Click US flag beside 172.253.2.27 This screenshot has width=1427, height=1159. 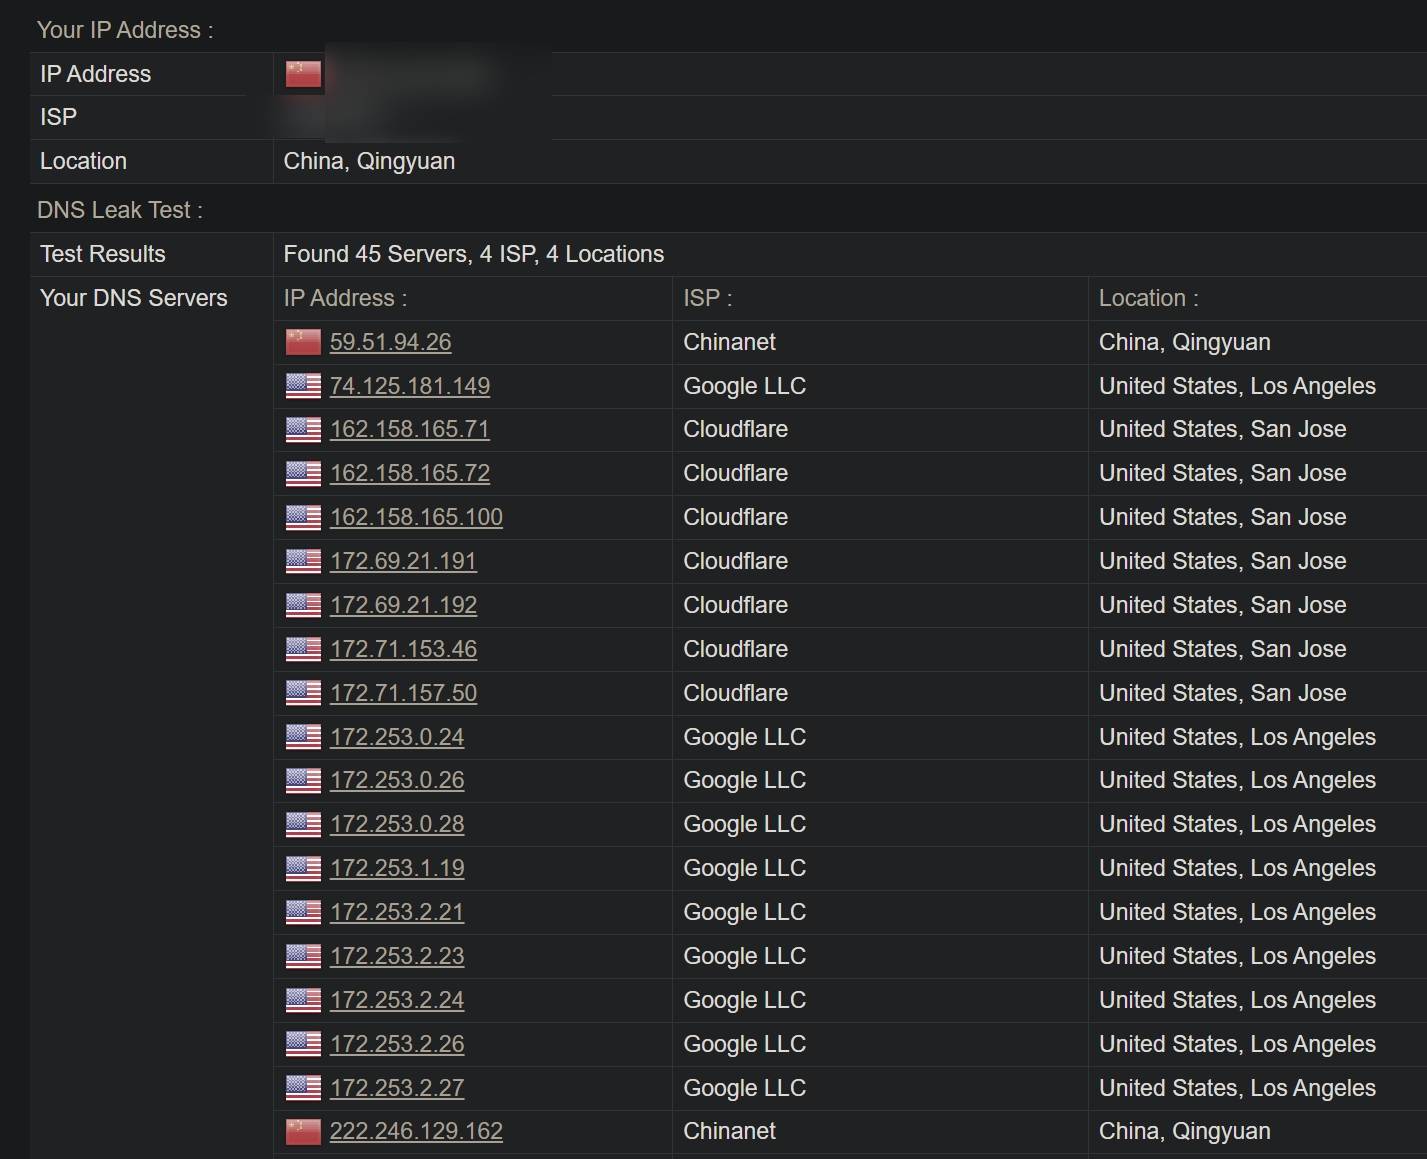pyautogui.click(x=303, y=1089)
